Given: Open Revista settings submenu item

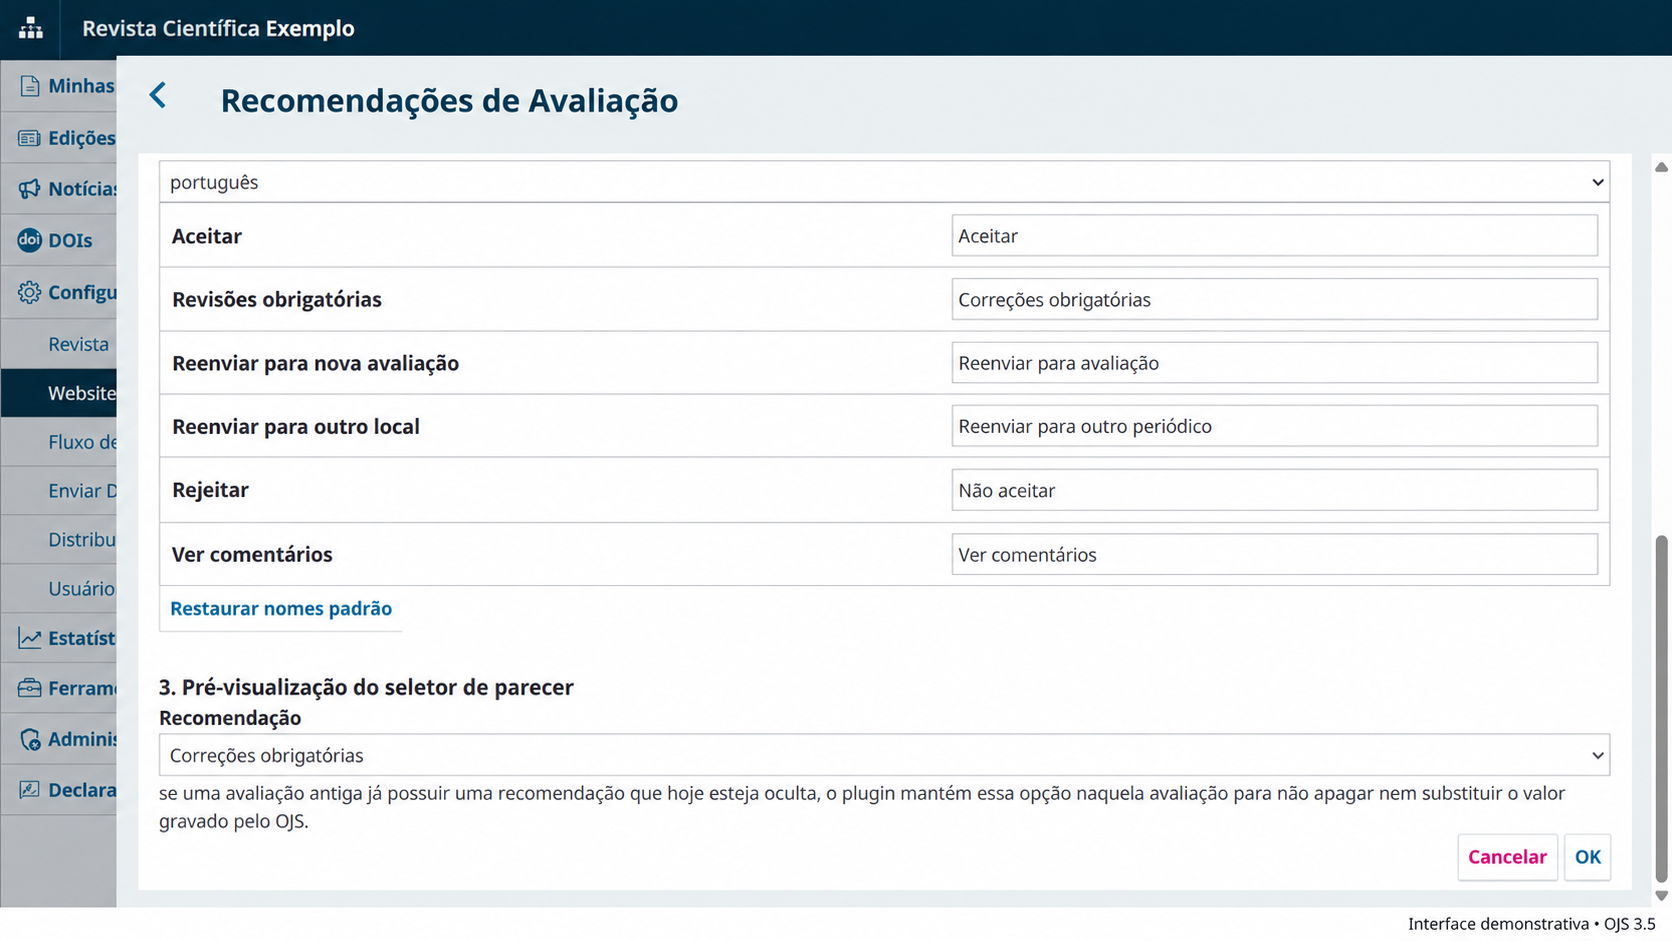Looking at the screenshot, I should pos(78,344).
